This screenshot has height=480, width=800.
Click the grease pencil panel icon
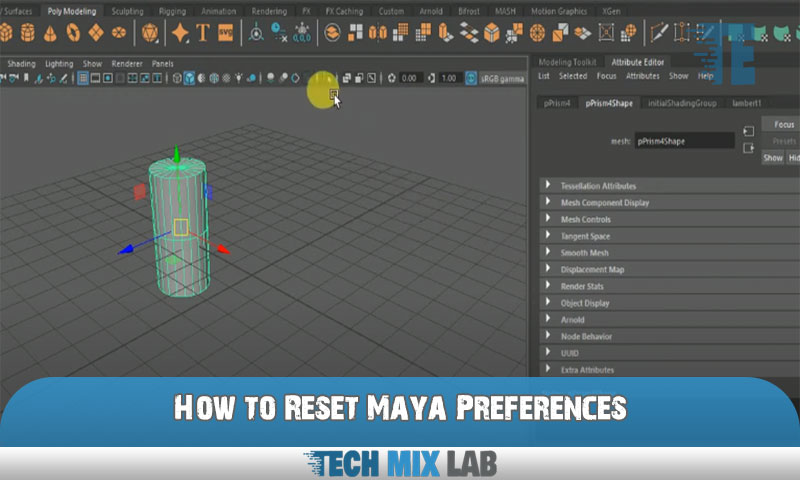tap(63, 79)
